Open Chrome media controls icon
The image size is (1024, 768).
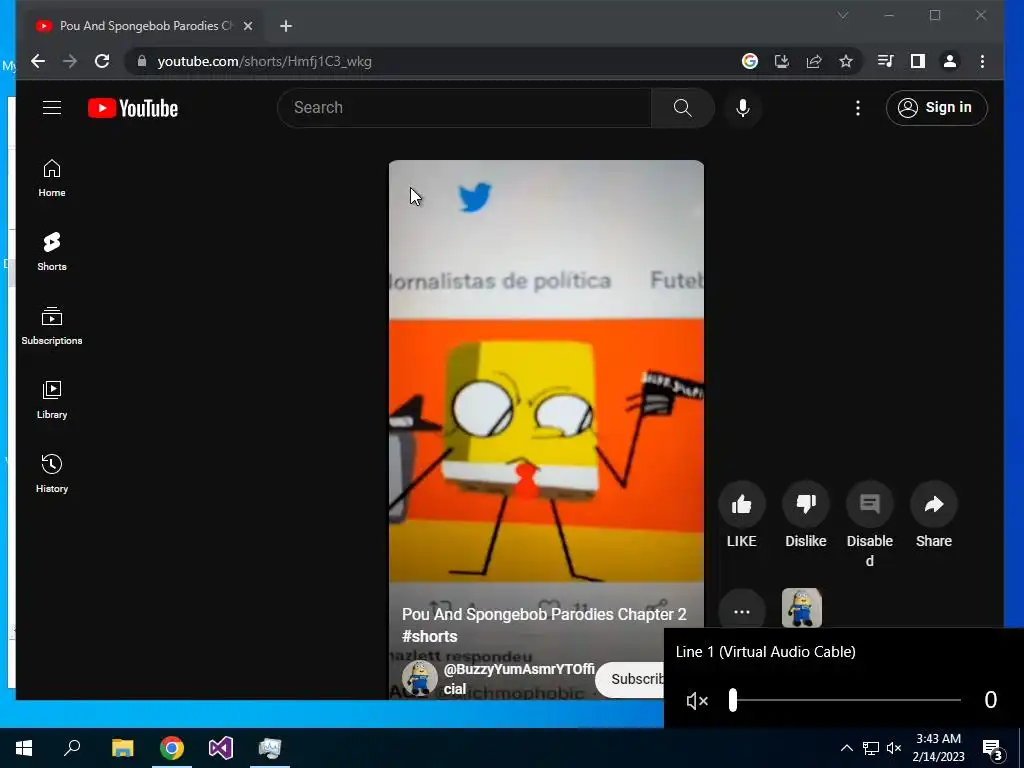pos(886,61)
